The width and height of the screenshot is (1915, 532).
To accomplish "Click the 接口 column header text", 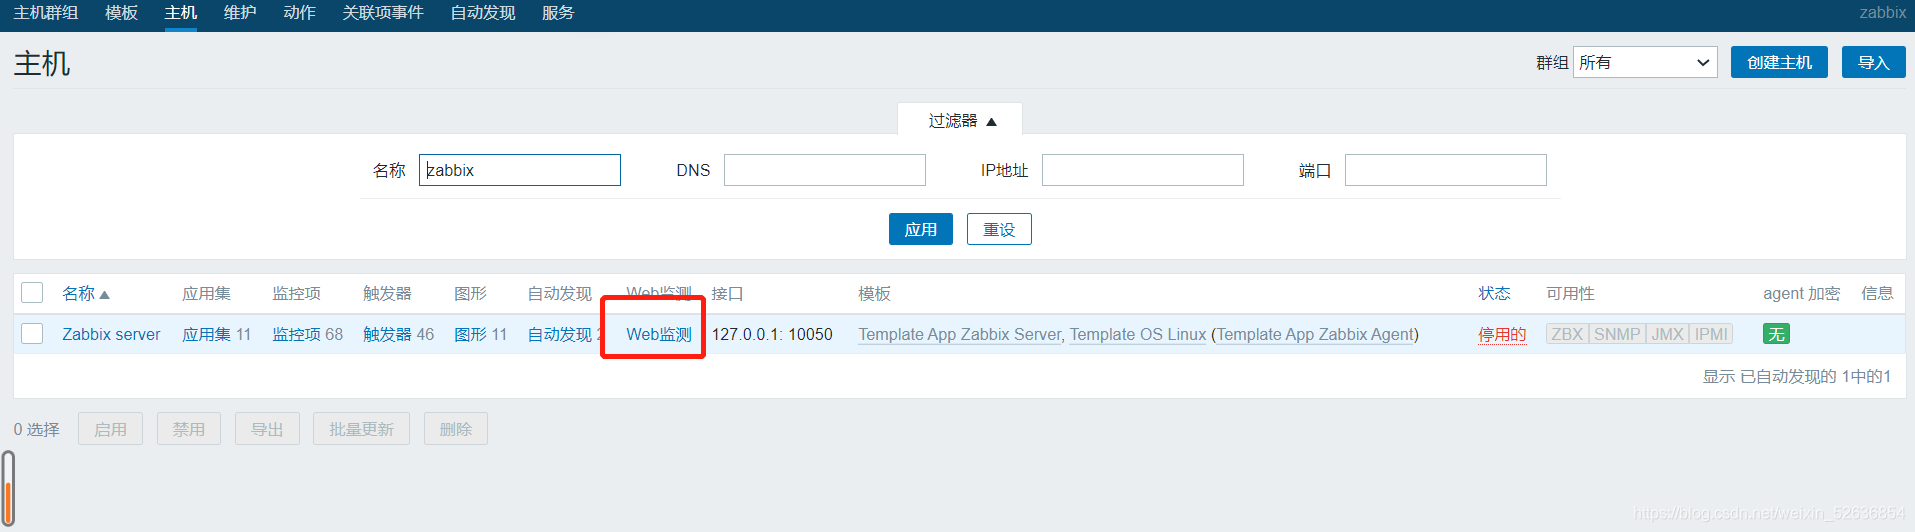I will tap(727, 293).
